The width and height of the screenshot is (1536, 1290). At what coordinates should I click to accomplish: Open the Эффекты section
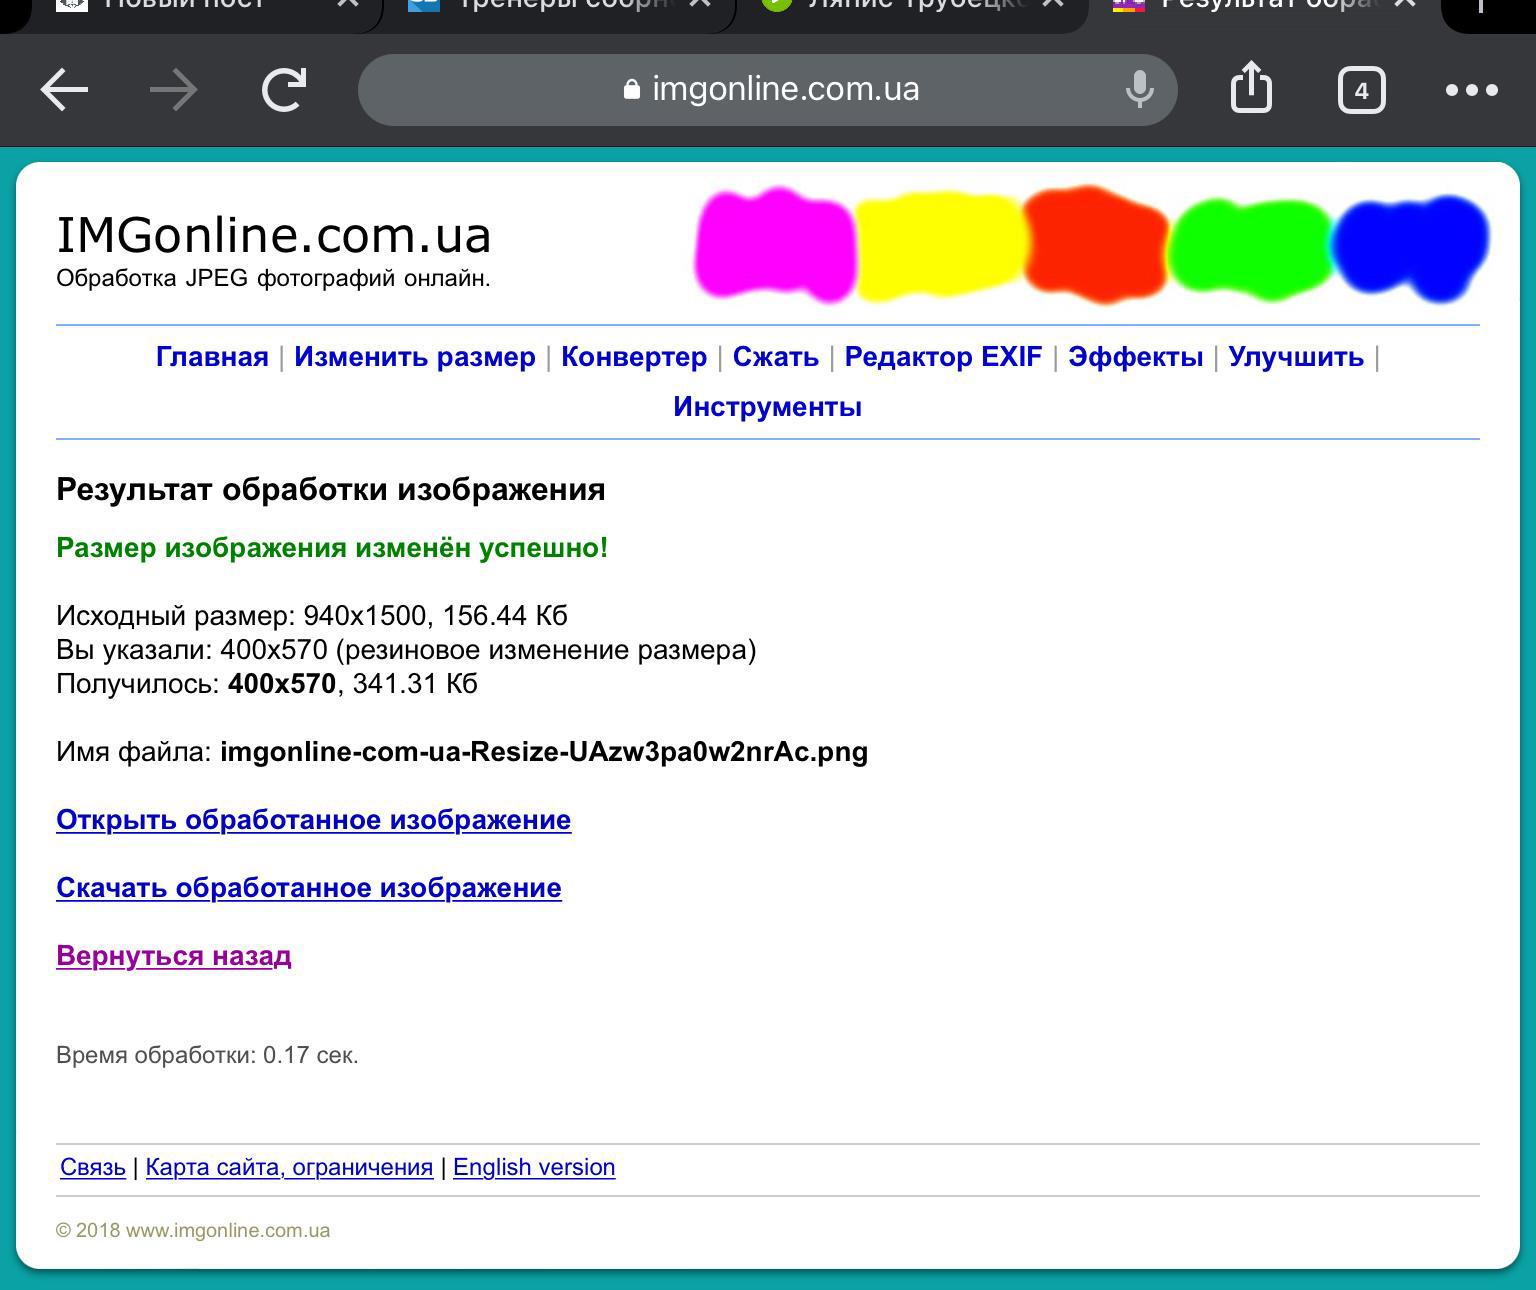1135,357
